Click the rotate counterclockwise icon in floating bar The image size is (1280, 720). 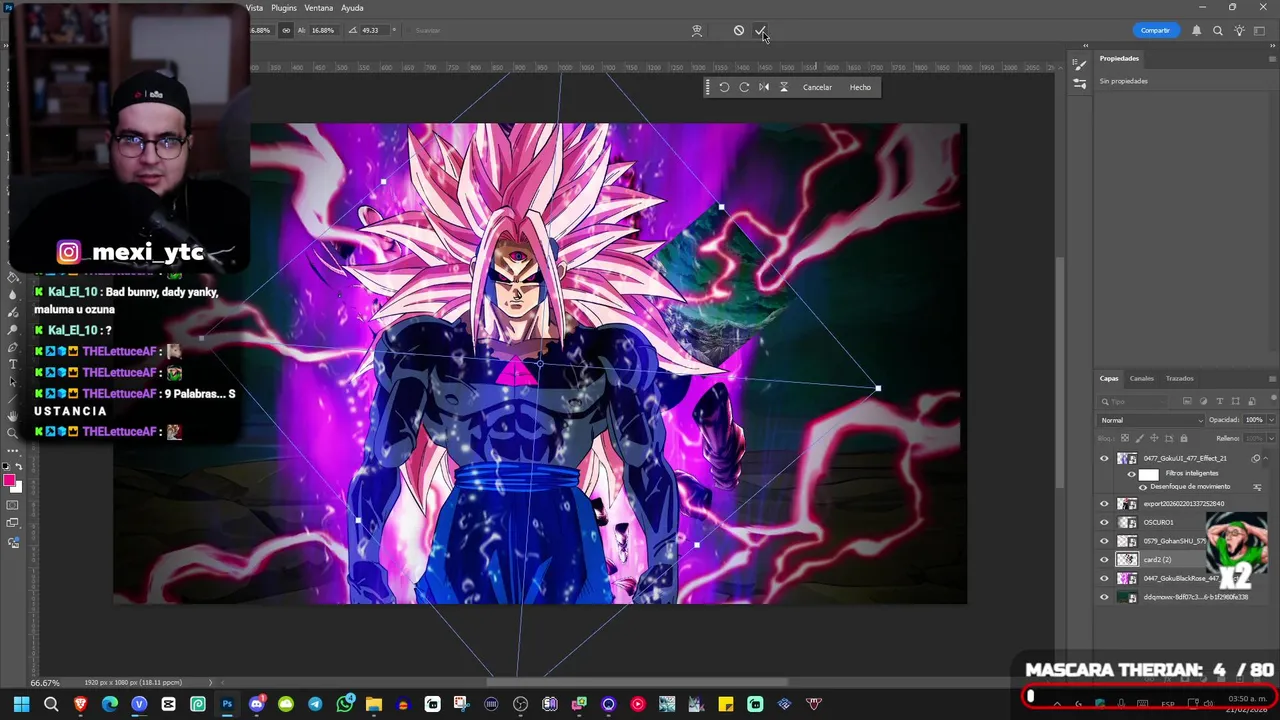pos(724,87)
